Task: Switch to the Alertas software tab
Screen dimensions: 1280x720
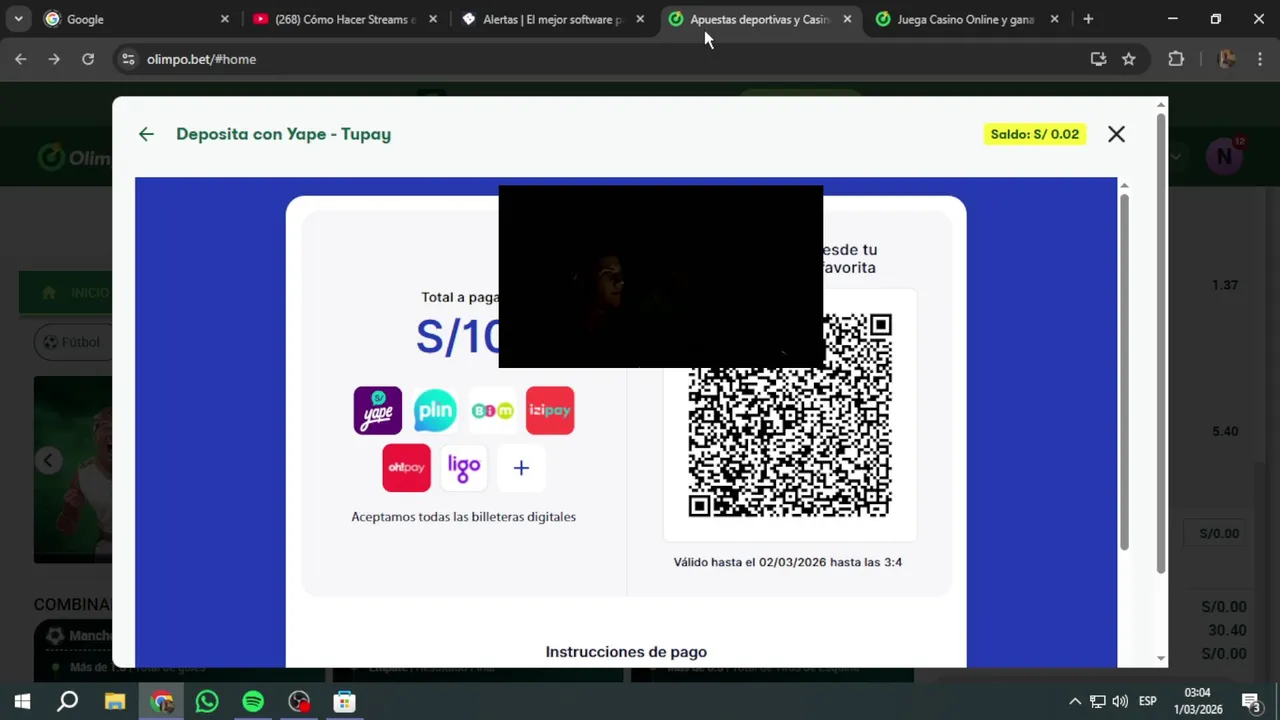Action: click(553, 19)
